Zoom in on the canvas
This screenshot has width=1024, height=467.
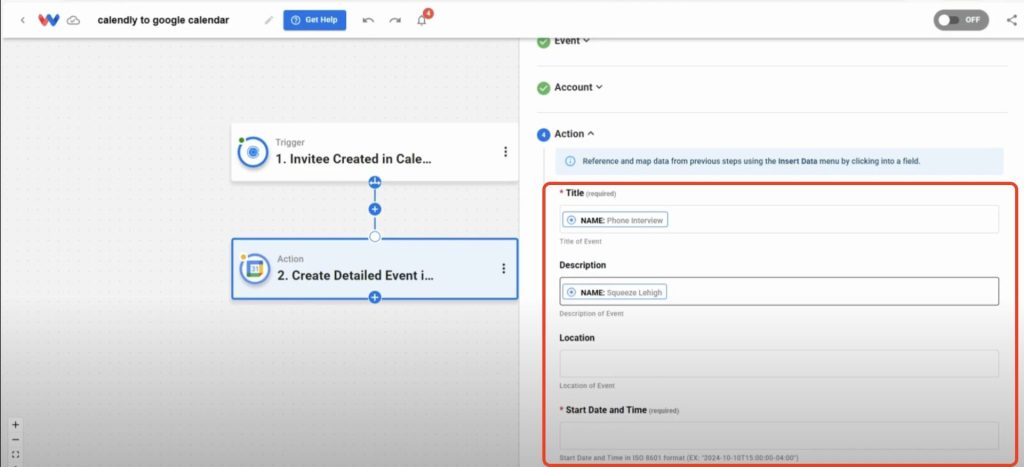[x=16, y=424]
